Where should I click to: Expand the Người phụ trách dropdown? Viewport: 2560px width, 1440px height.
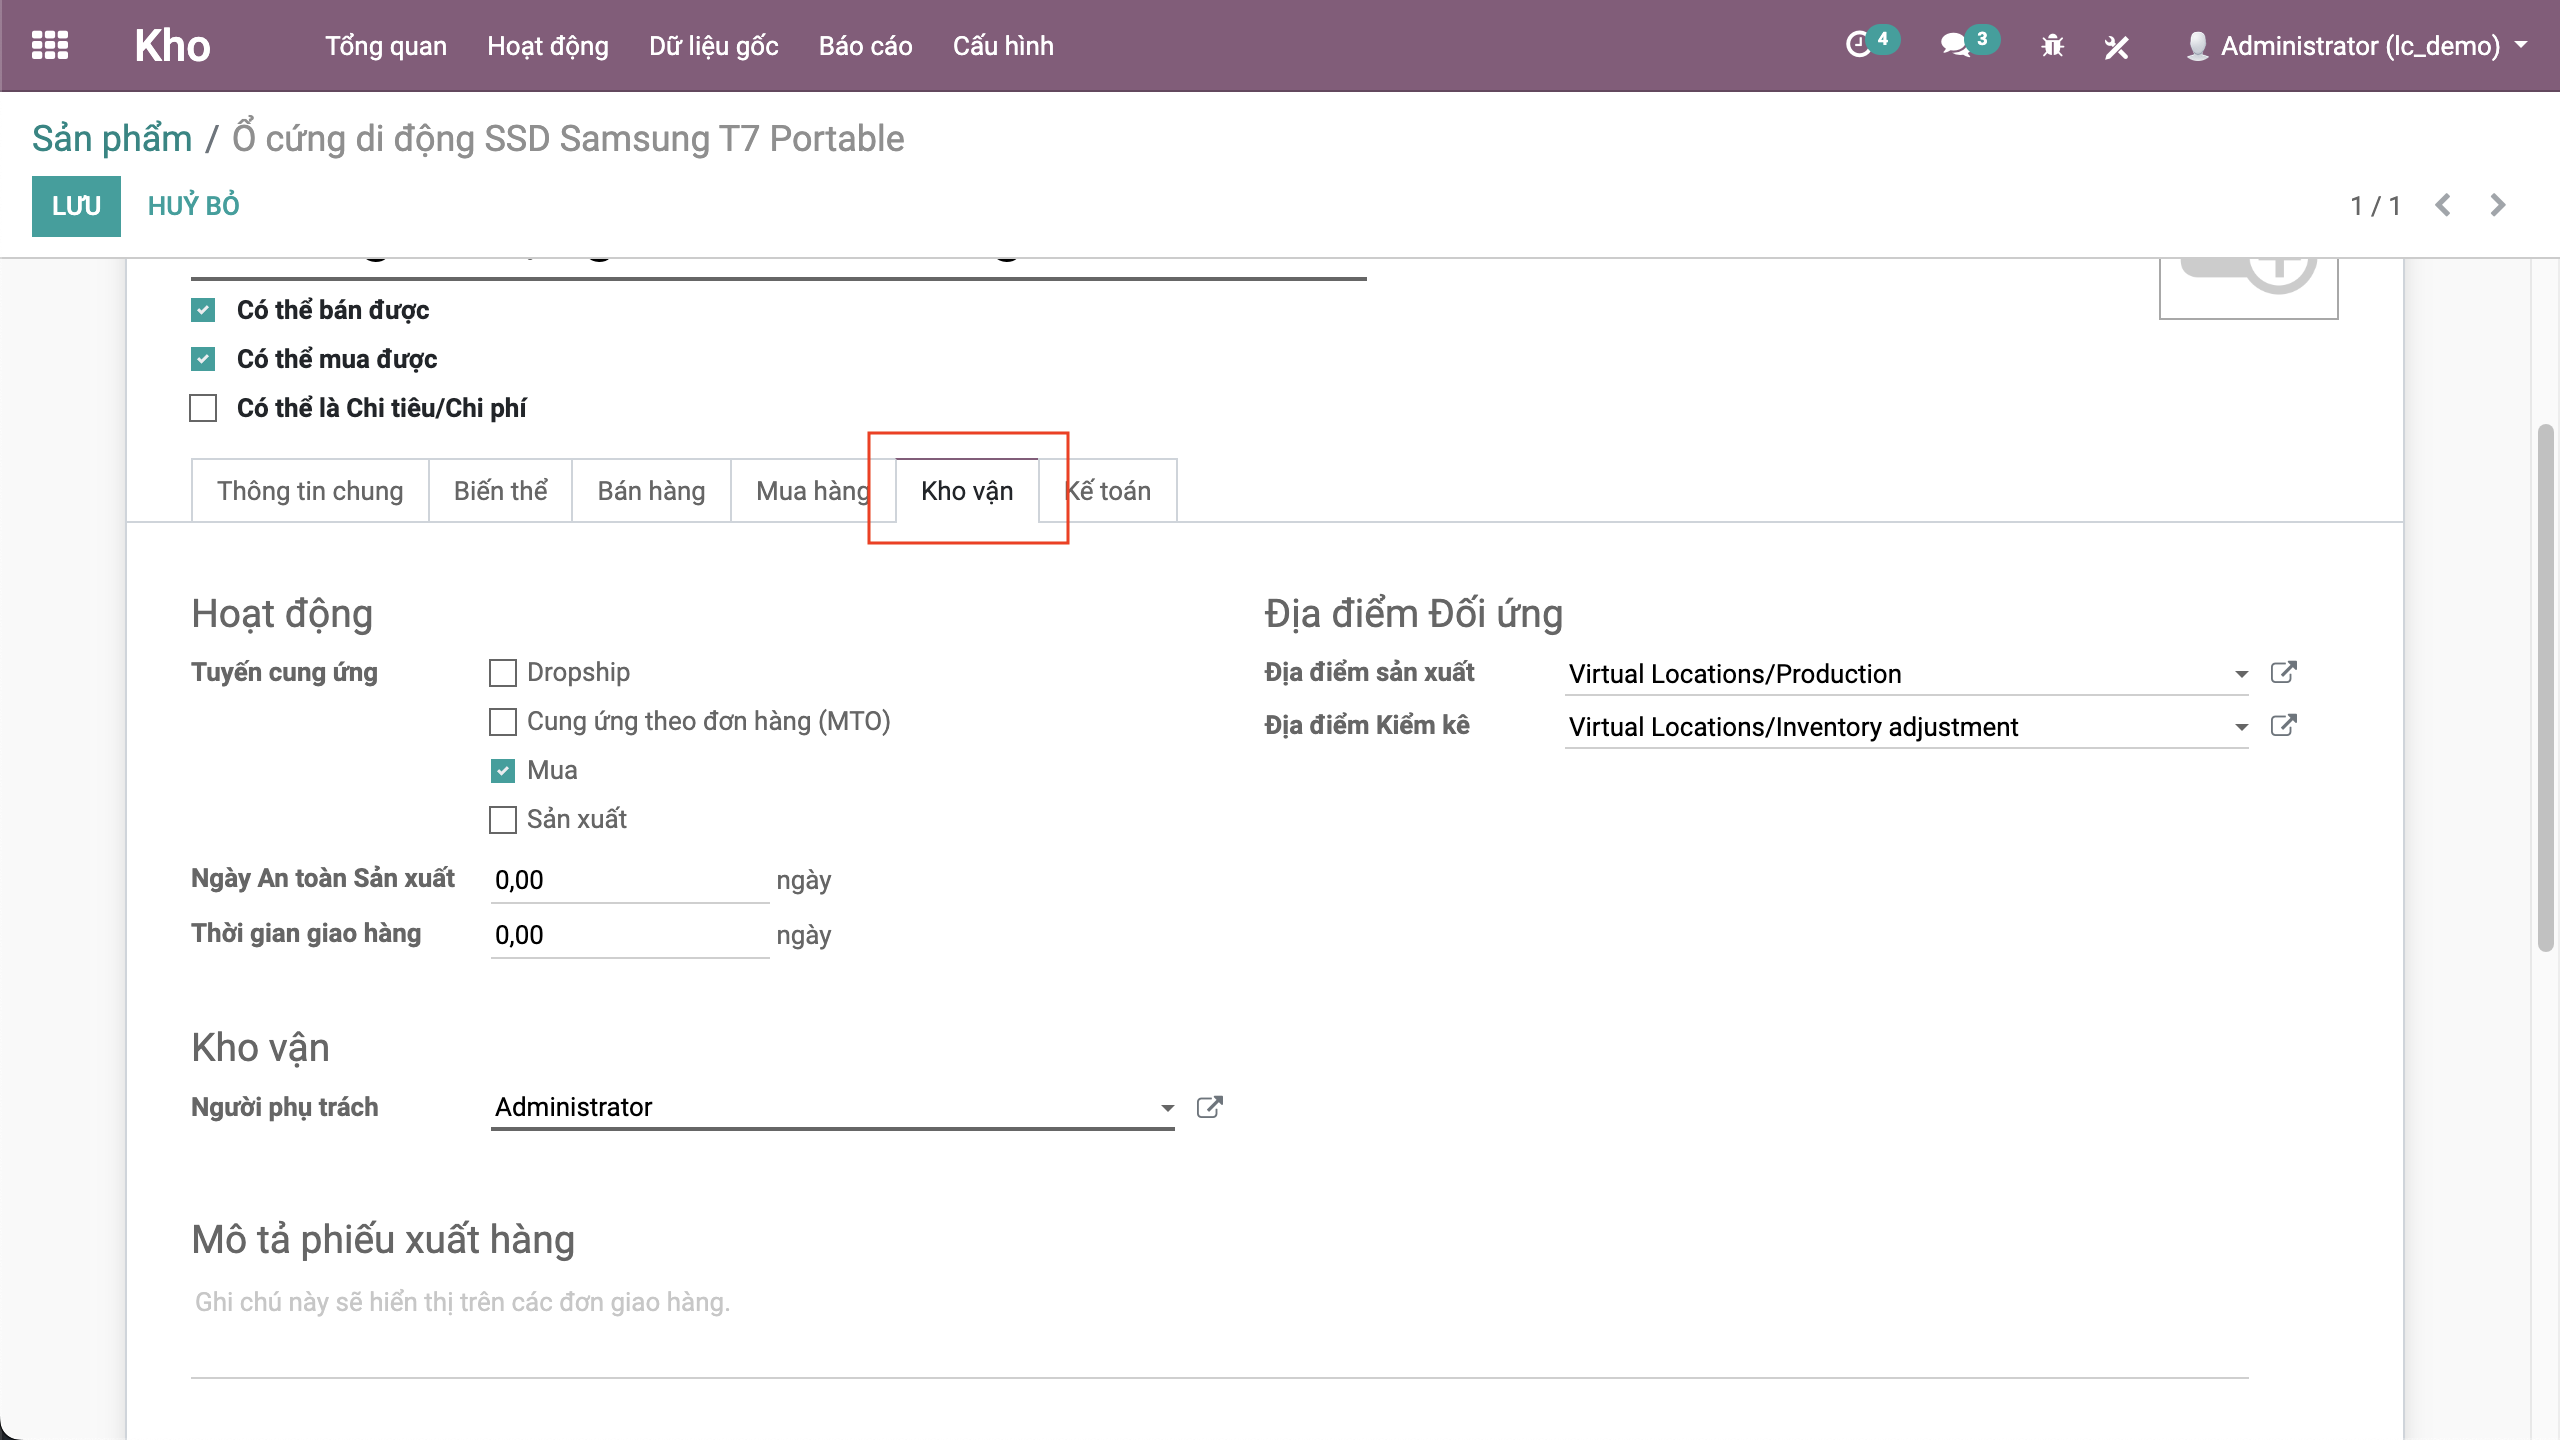[1167, 1108]
